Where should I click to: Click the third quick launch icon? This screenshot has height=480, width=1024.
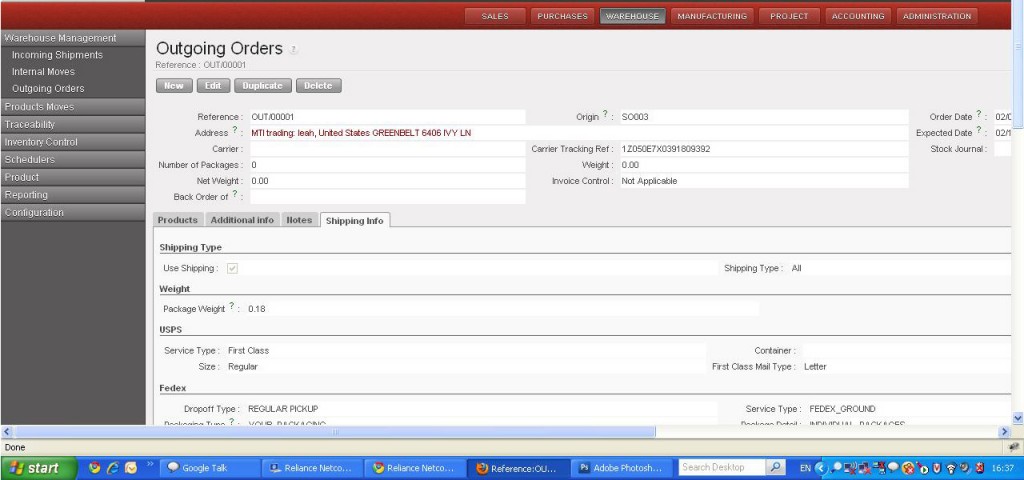131,468
